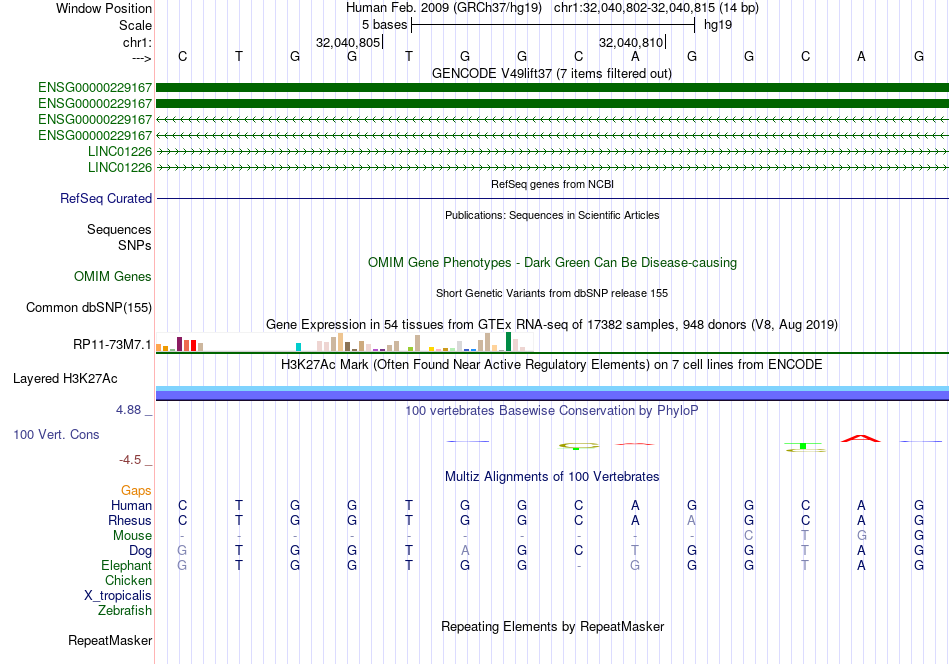Click the RepeatMasker track label
This screenshot has width=950, height=664.
click(110, 640)
